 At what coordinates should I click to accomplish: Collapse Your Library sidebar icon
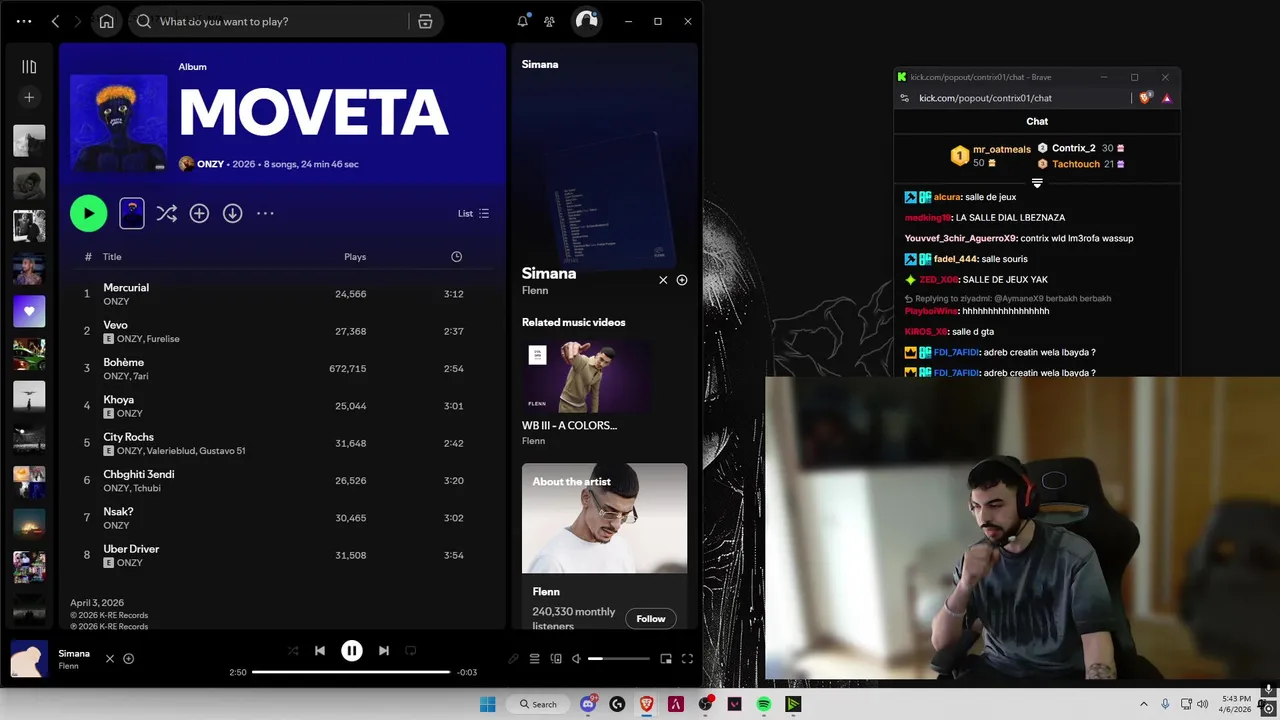tap(29, 67)
